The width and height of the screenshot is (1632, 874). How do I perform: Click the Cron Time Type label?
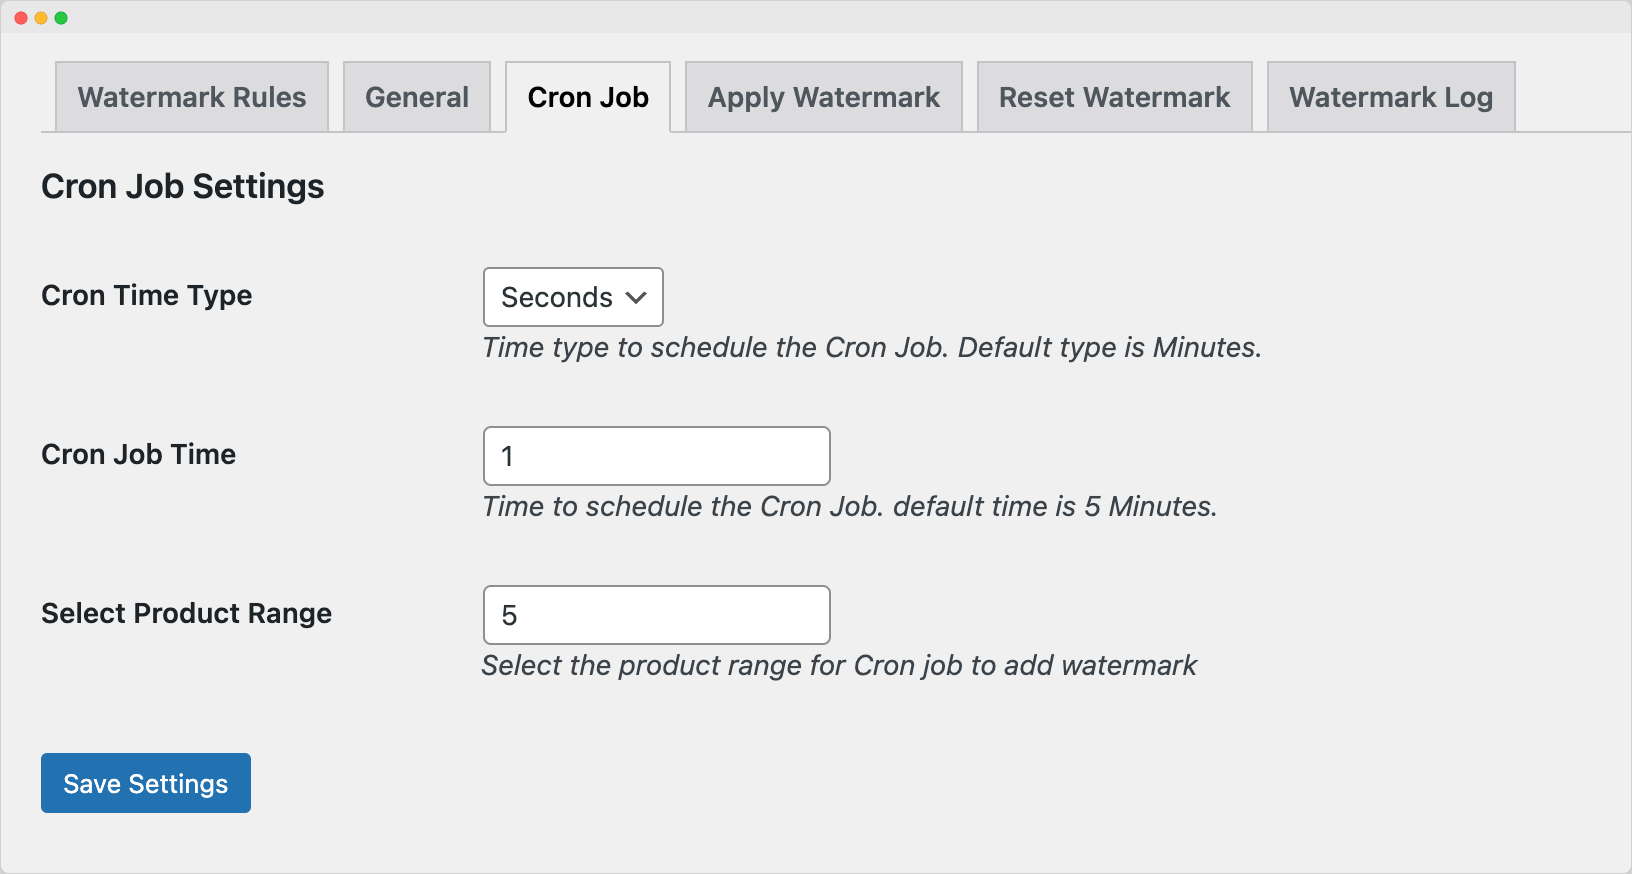pyautogui.click(x=147, y=296)
